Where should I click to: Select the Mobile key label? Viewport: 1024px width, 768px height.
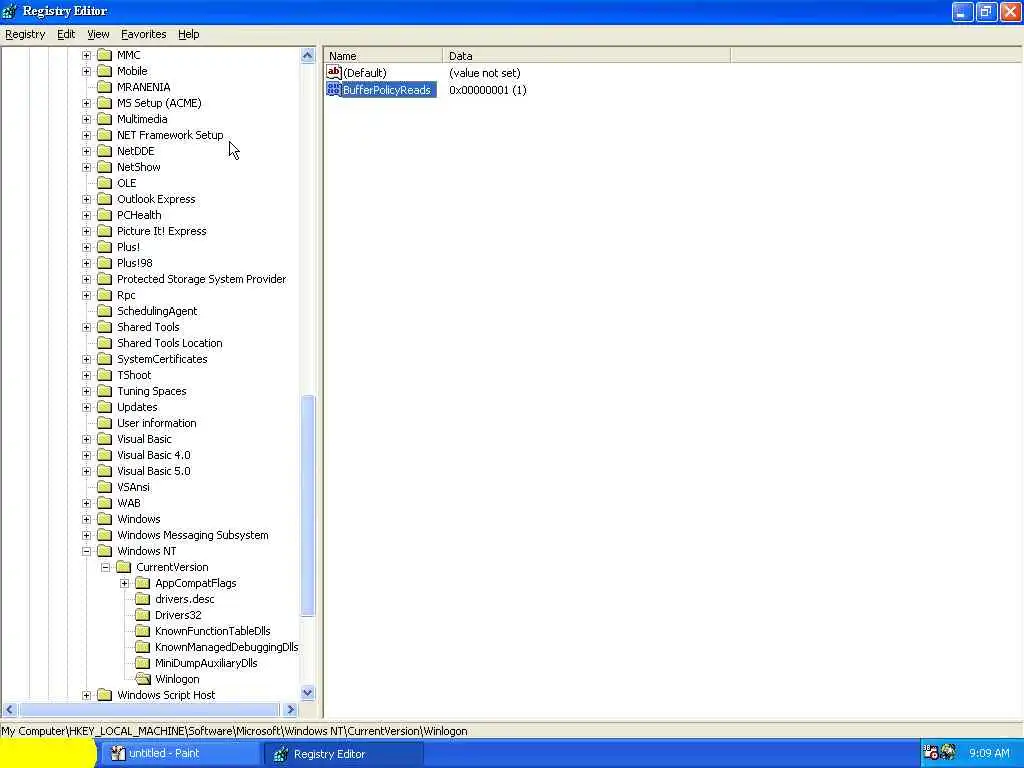click(x=132, y=71)
